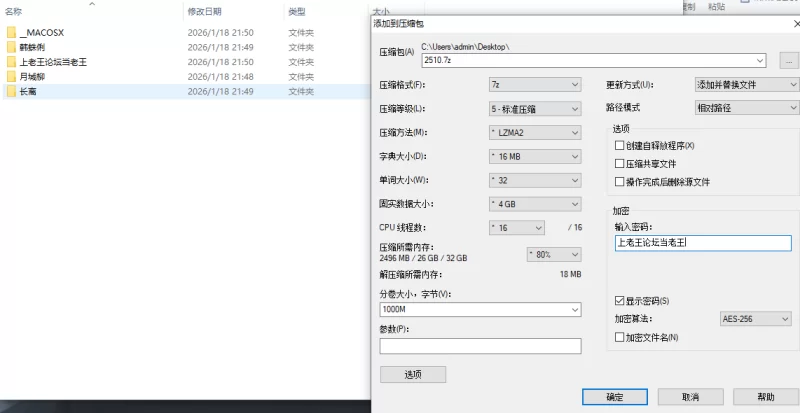Sort Explorer list by 修改日期 column
Image resolution: width=800 pixels, height=413 pixels.
(205, 11)
